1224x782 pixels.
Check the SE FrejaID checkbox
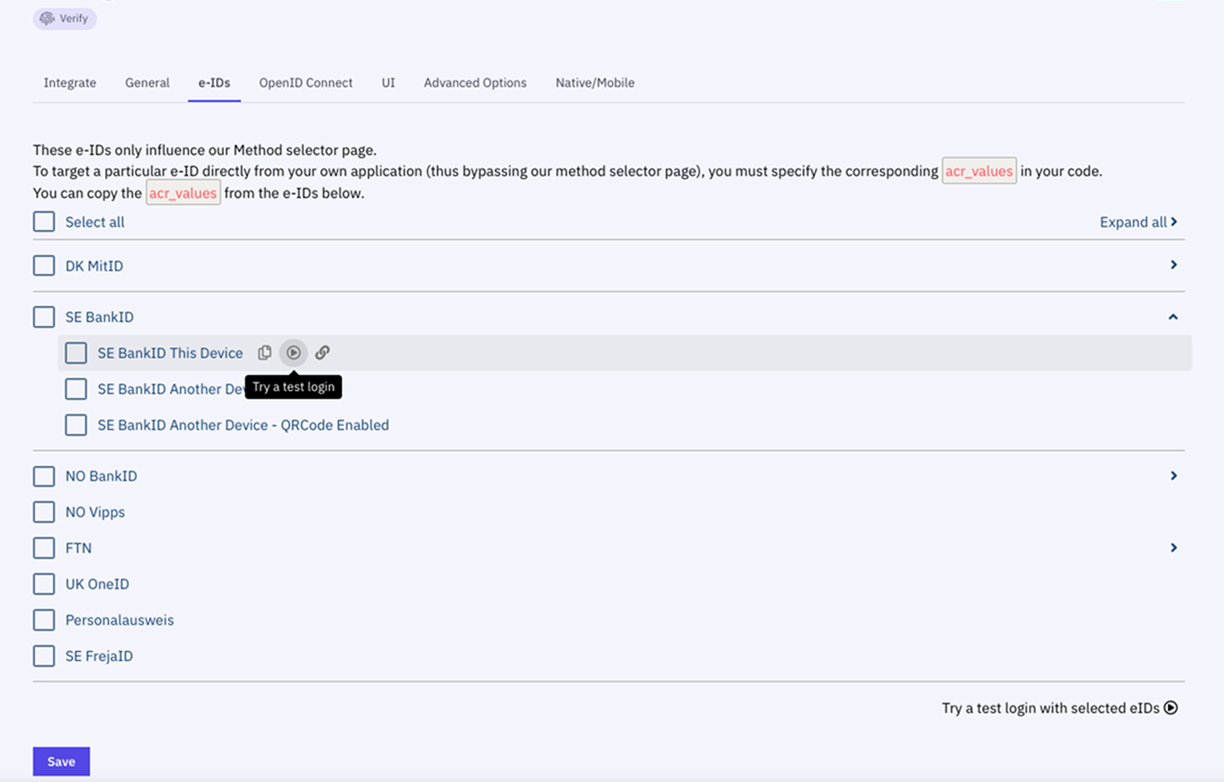(x=43, y=655)
